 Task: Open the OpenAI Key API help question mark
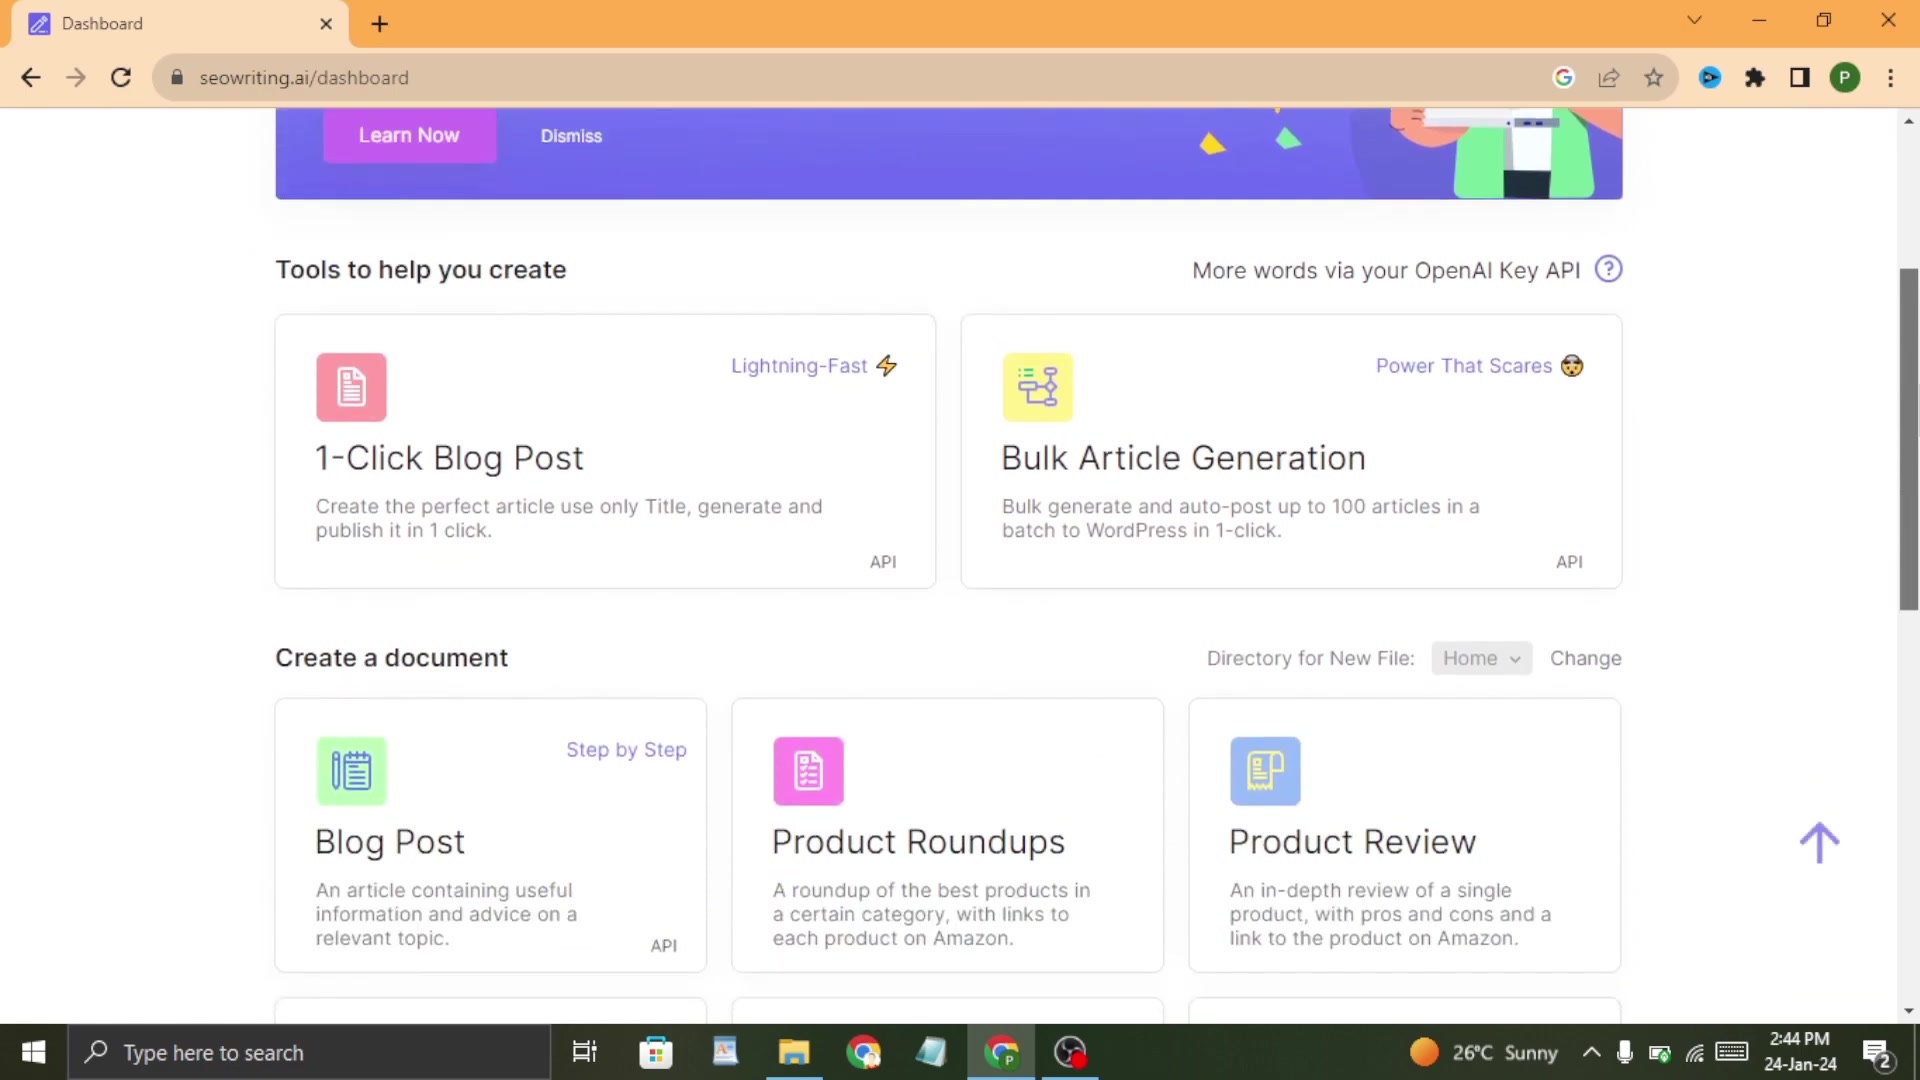pos(1608,269)
